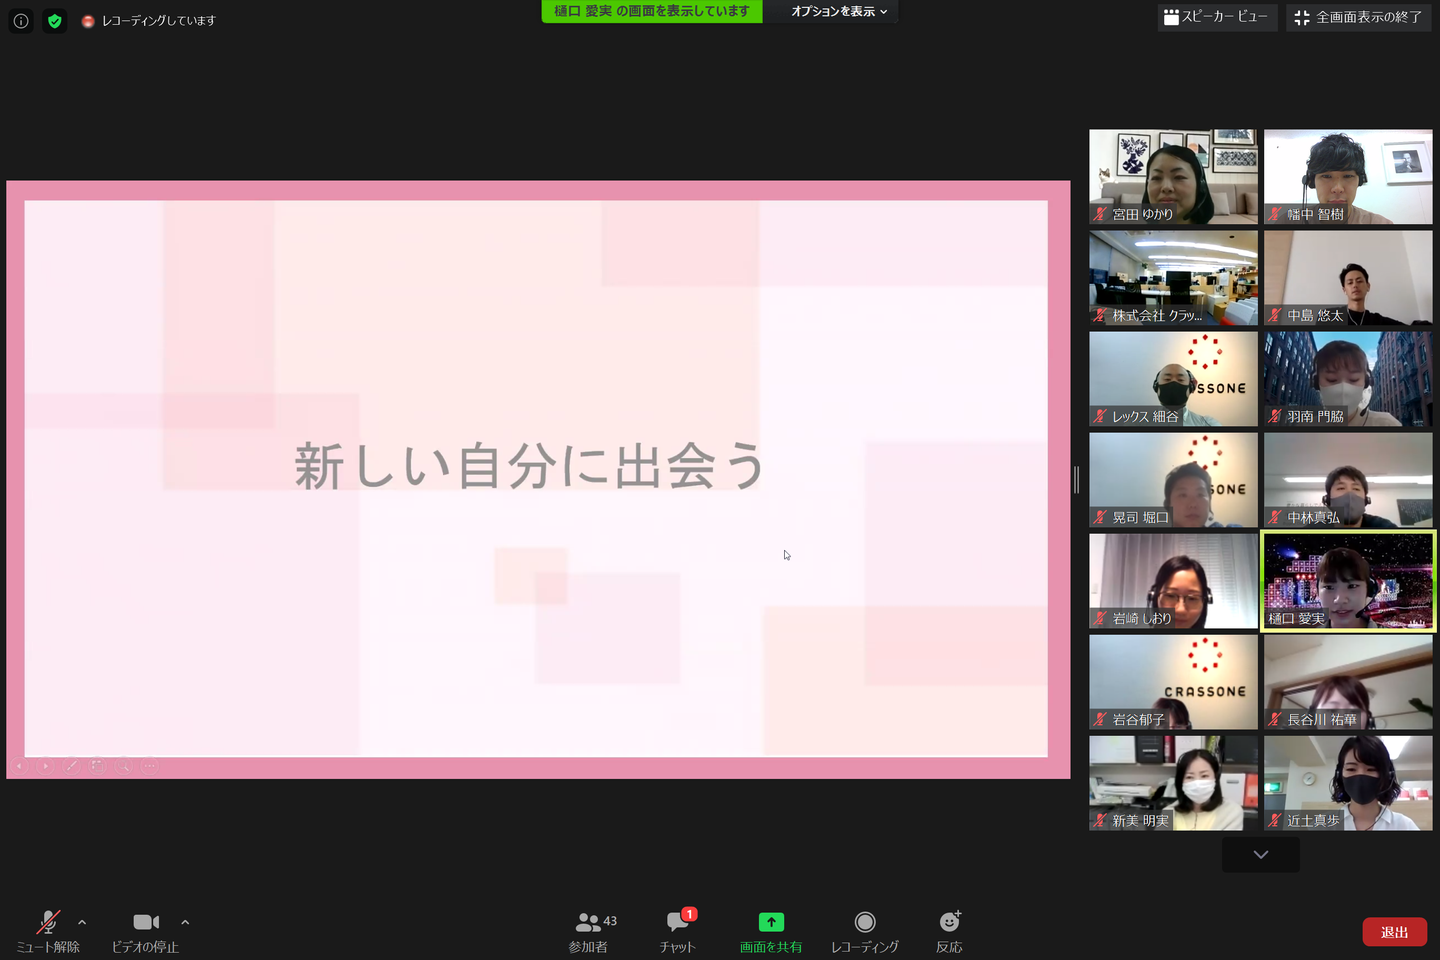
Task: Unmute the microphone (ミュート解除)
Action: pos(48,932)
